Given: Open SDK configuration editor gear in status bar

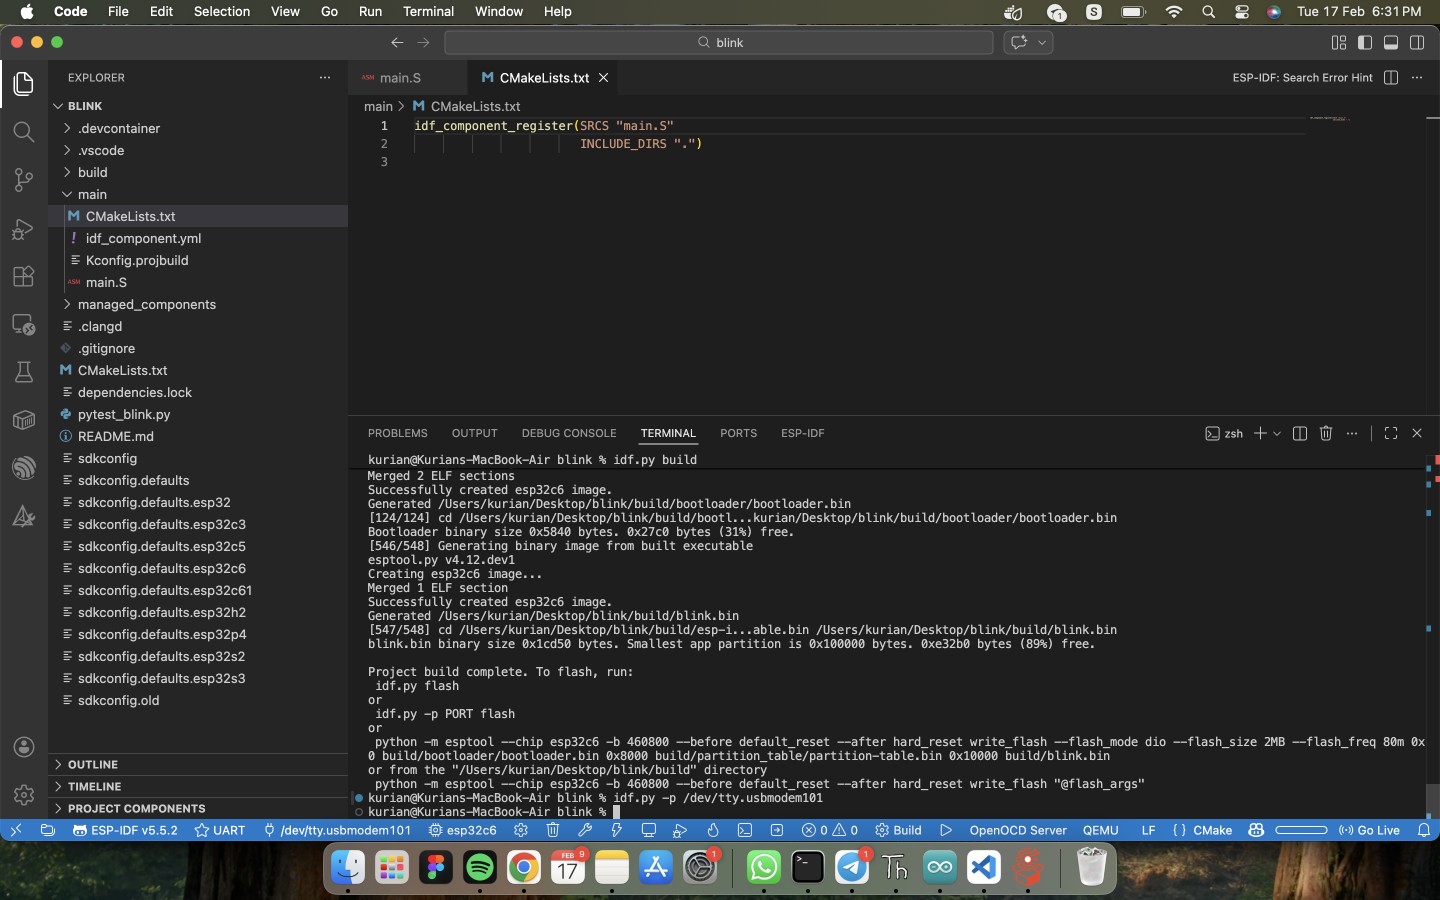Looking at the screenshot, I should (521, 830).
